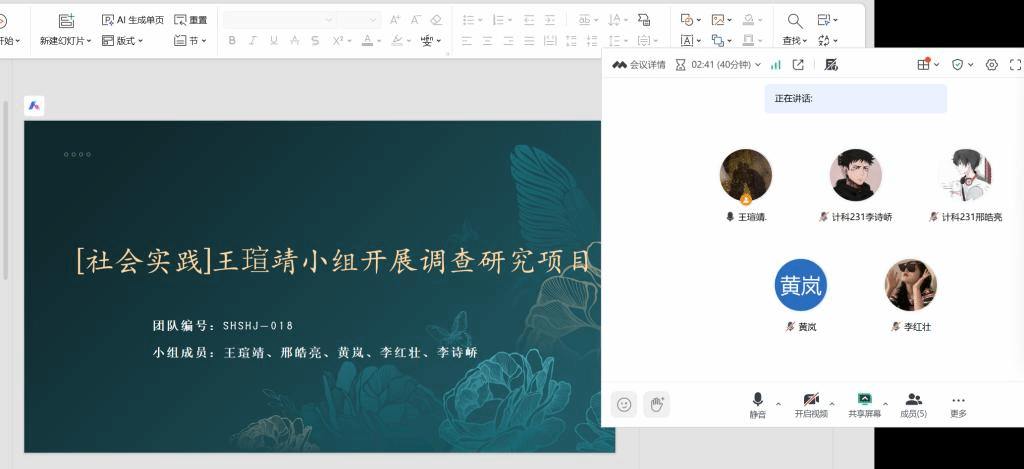Open 会议详情 meeting details
This screenshot has height=469, width=1024.
tap(639, 64)
